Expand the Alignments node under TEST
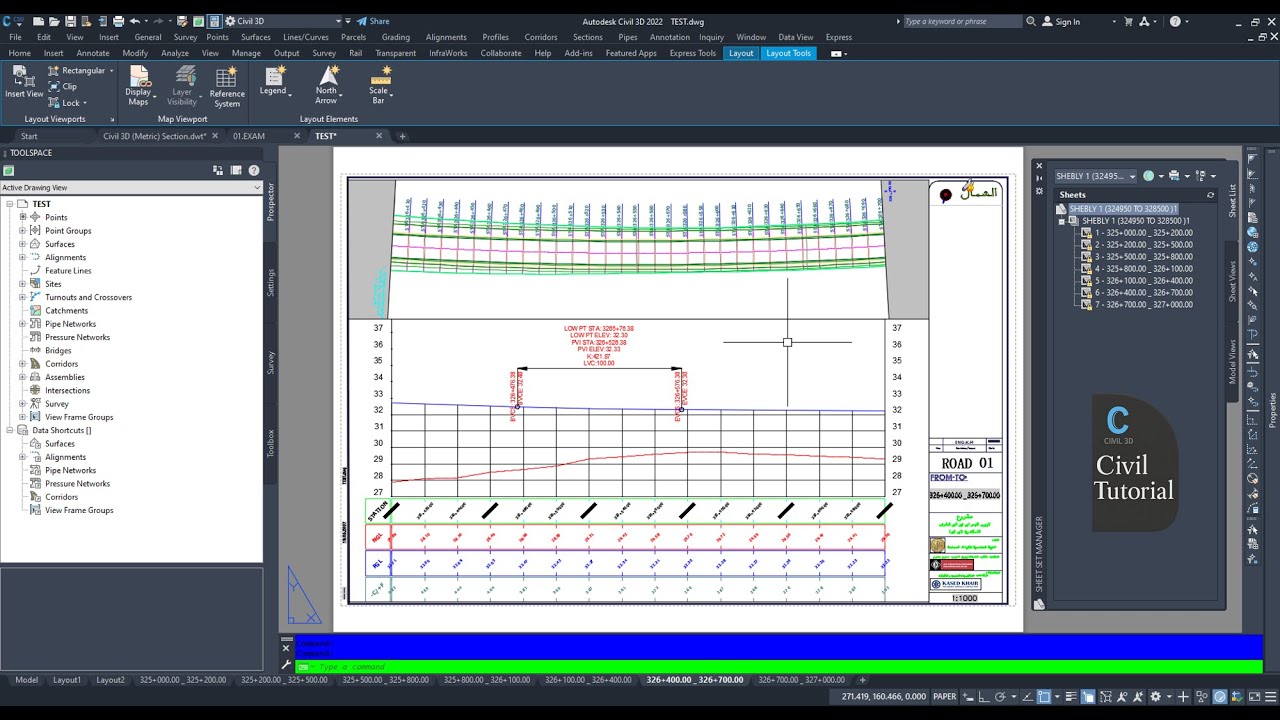Image resolution: width=1280 pixels, height=720 pixels. coord(22,257)
